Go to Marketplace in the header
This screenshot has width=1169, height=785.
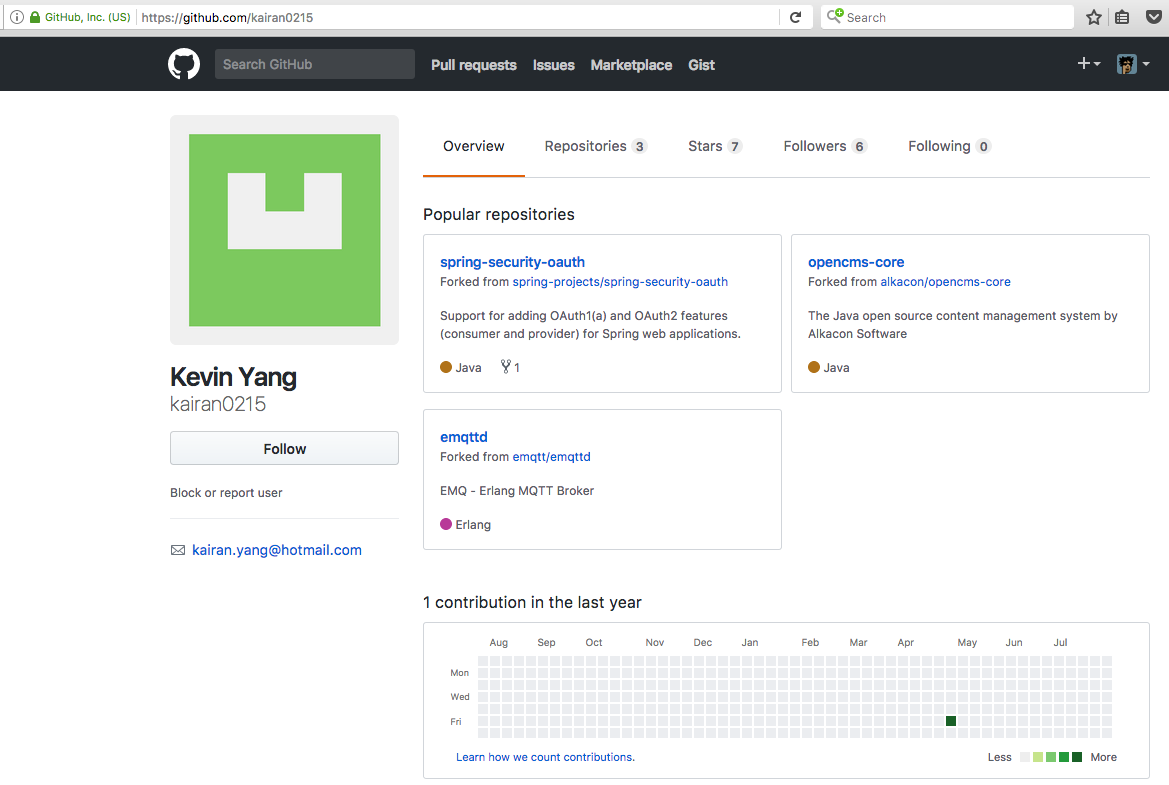click(631, 65)
